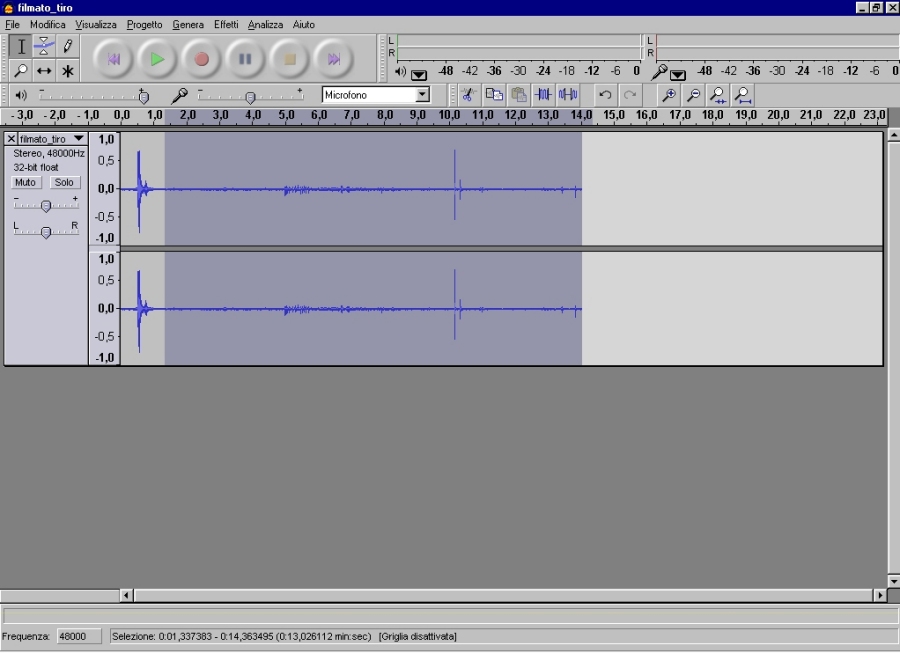This screenshot has height=653, width=900.
Task: Start recording with the Record button
Action: 201,59
